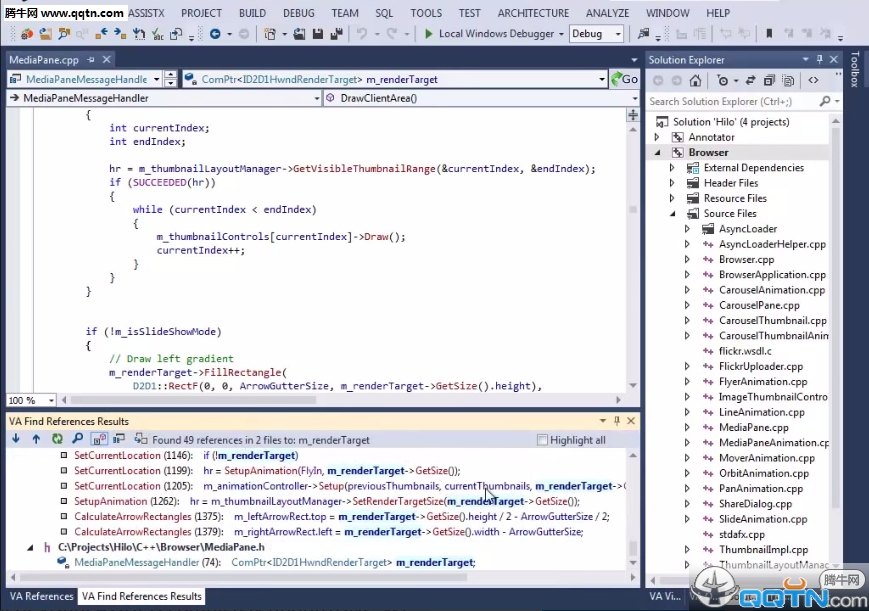Click the refresh icon in Find References
The height and width of the screenshot is (611, 869).
pos(57,439)
